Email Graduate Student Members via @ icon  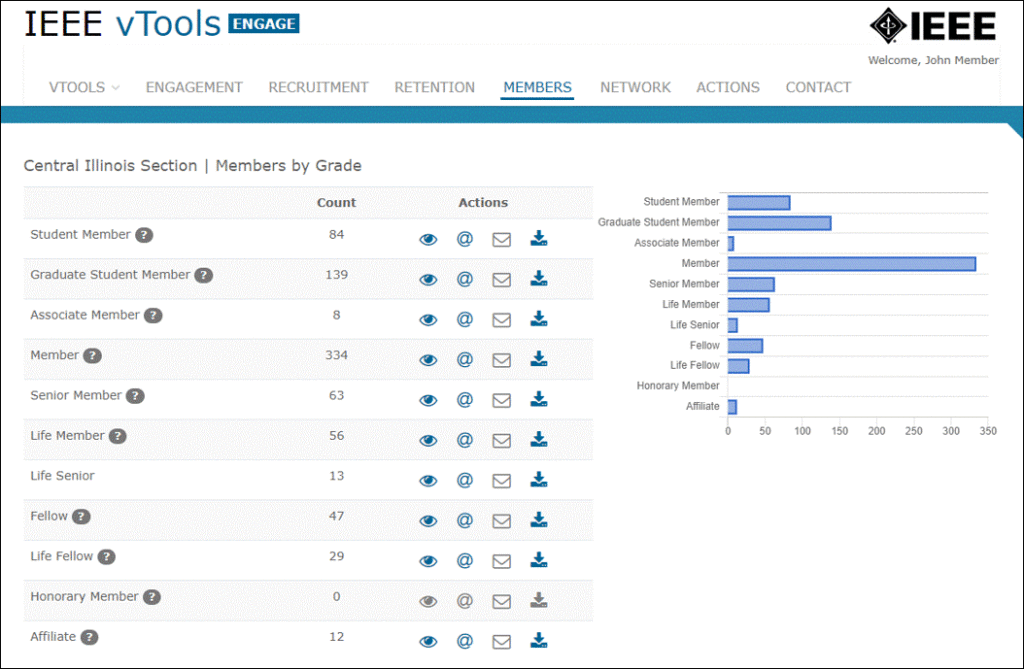[x=464, y=279]
